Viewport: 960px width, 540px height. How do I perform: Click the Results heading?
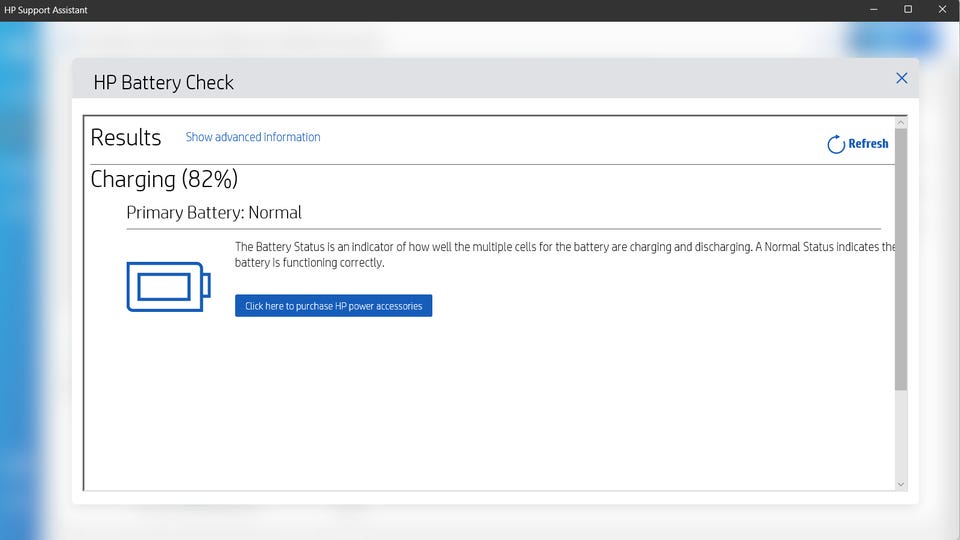click(x=126, y=137)
